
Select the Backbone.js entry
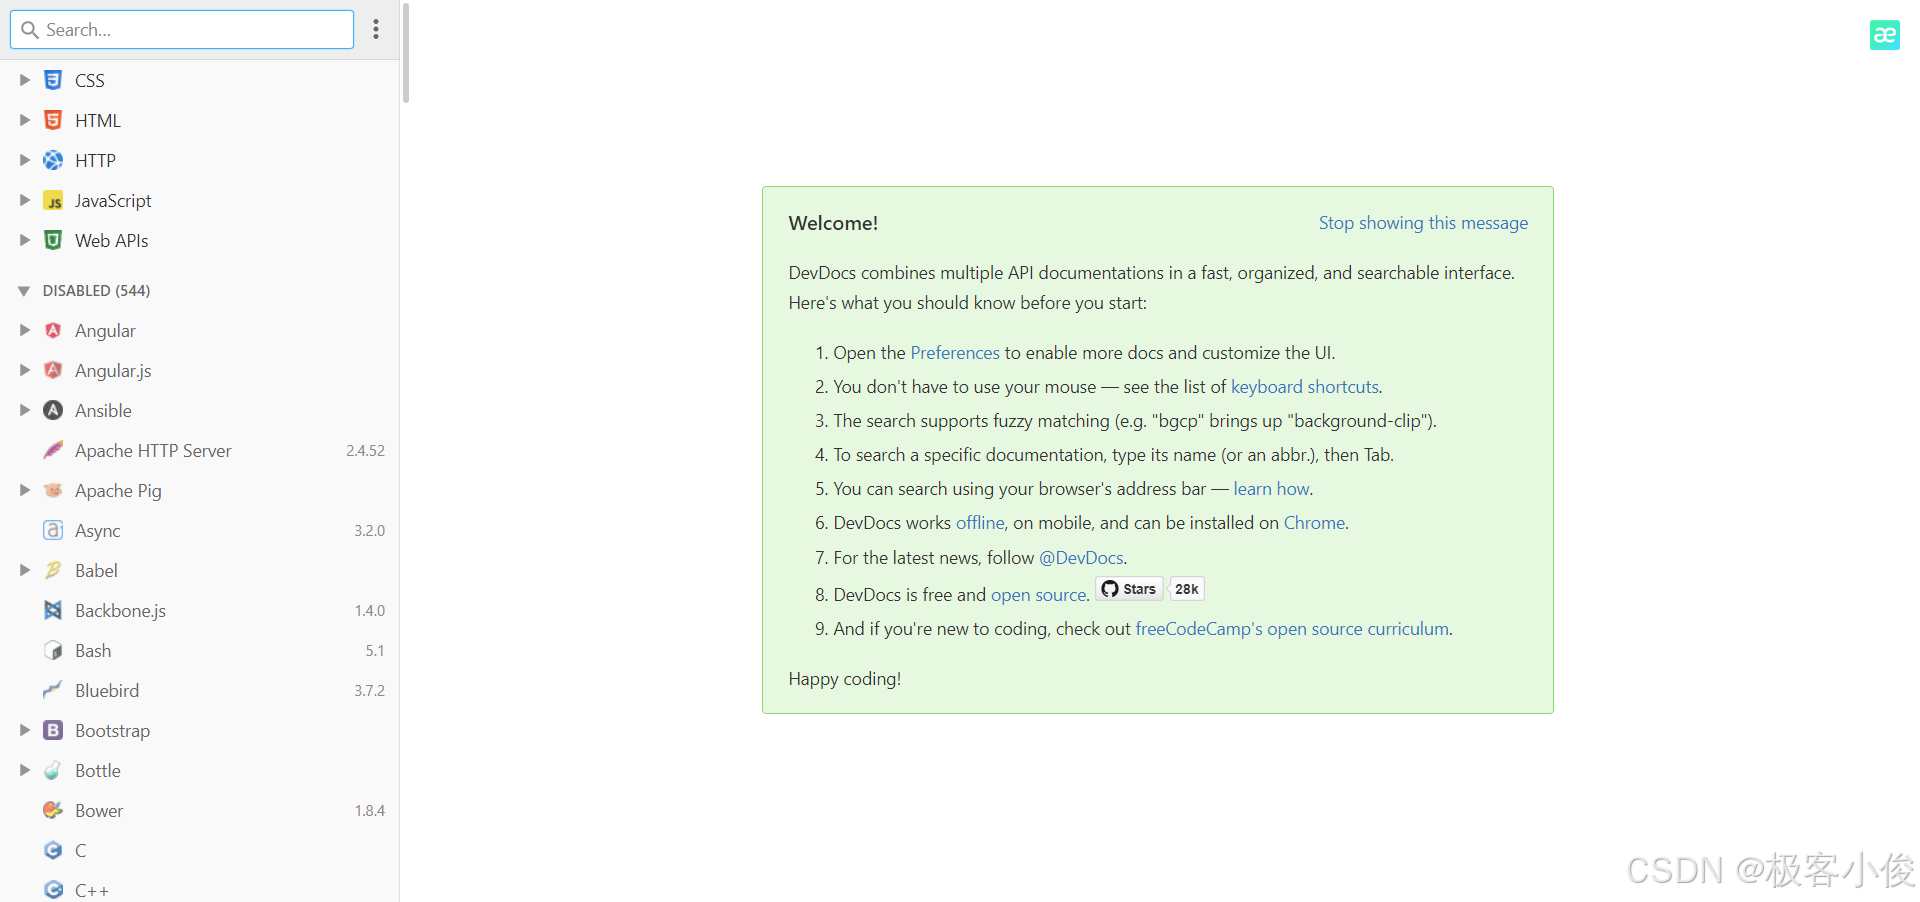[200, 610]
